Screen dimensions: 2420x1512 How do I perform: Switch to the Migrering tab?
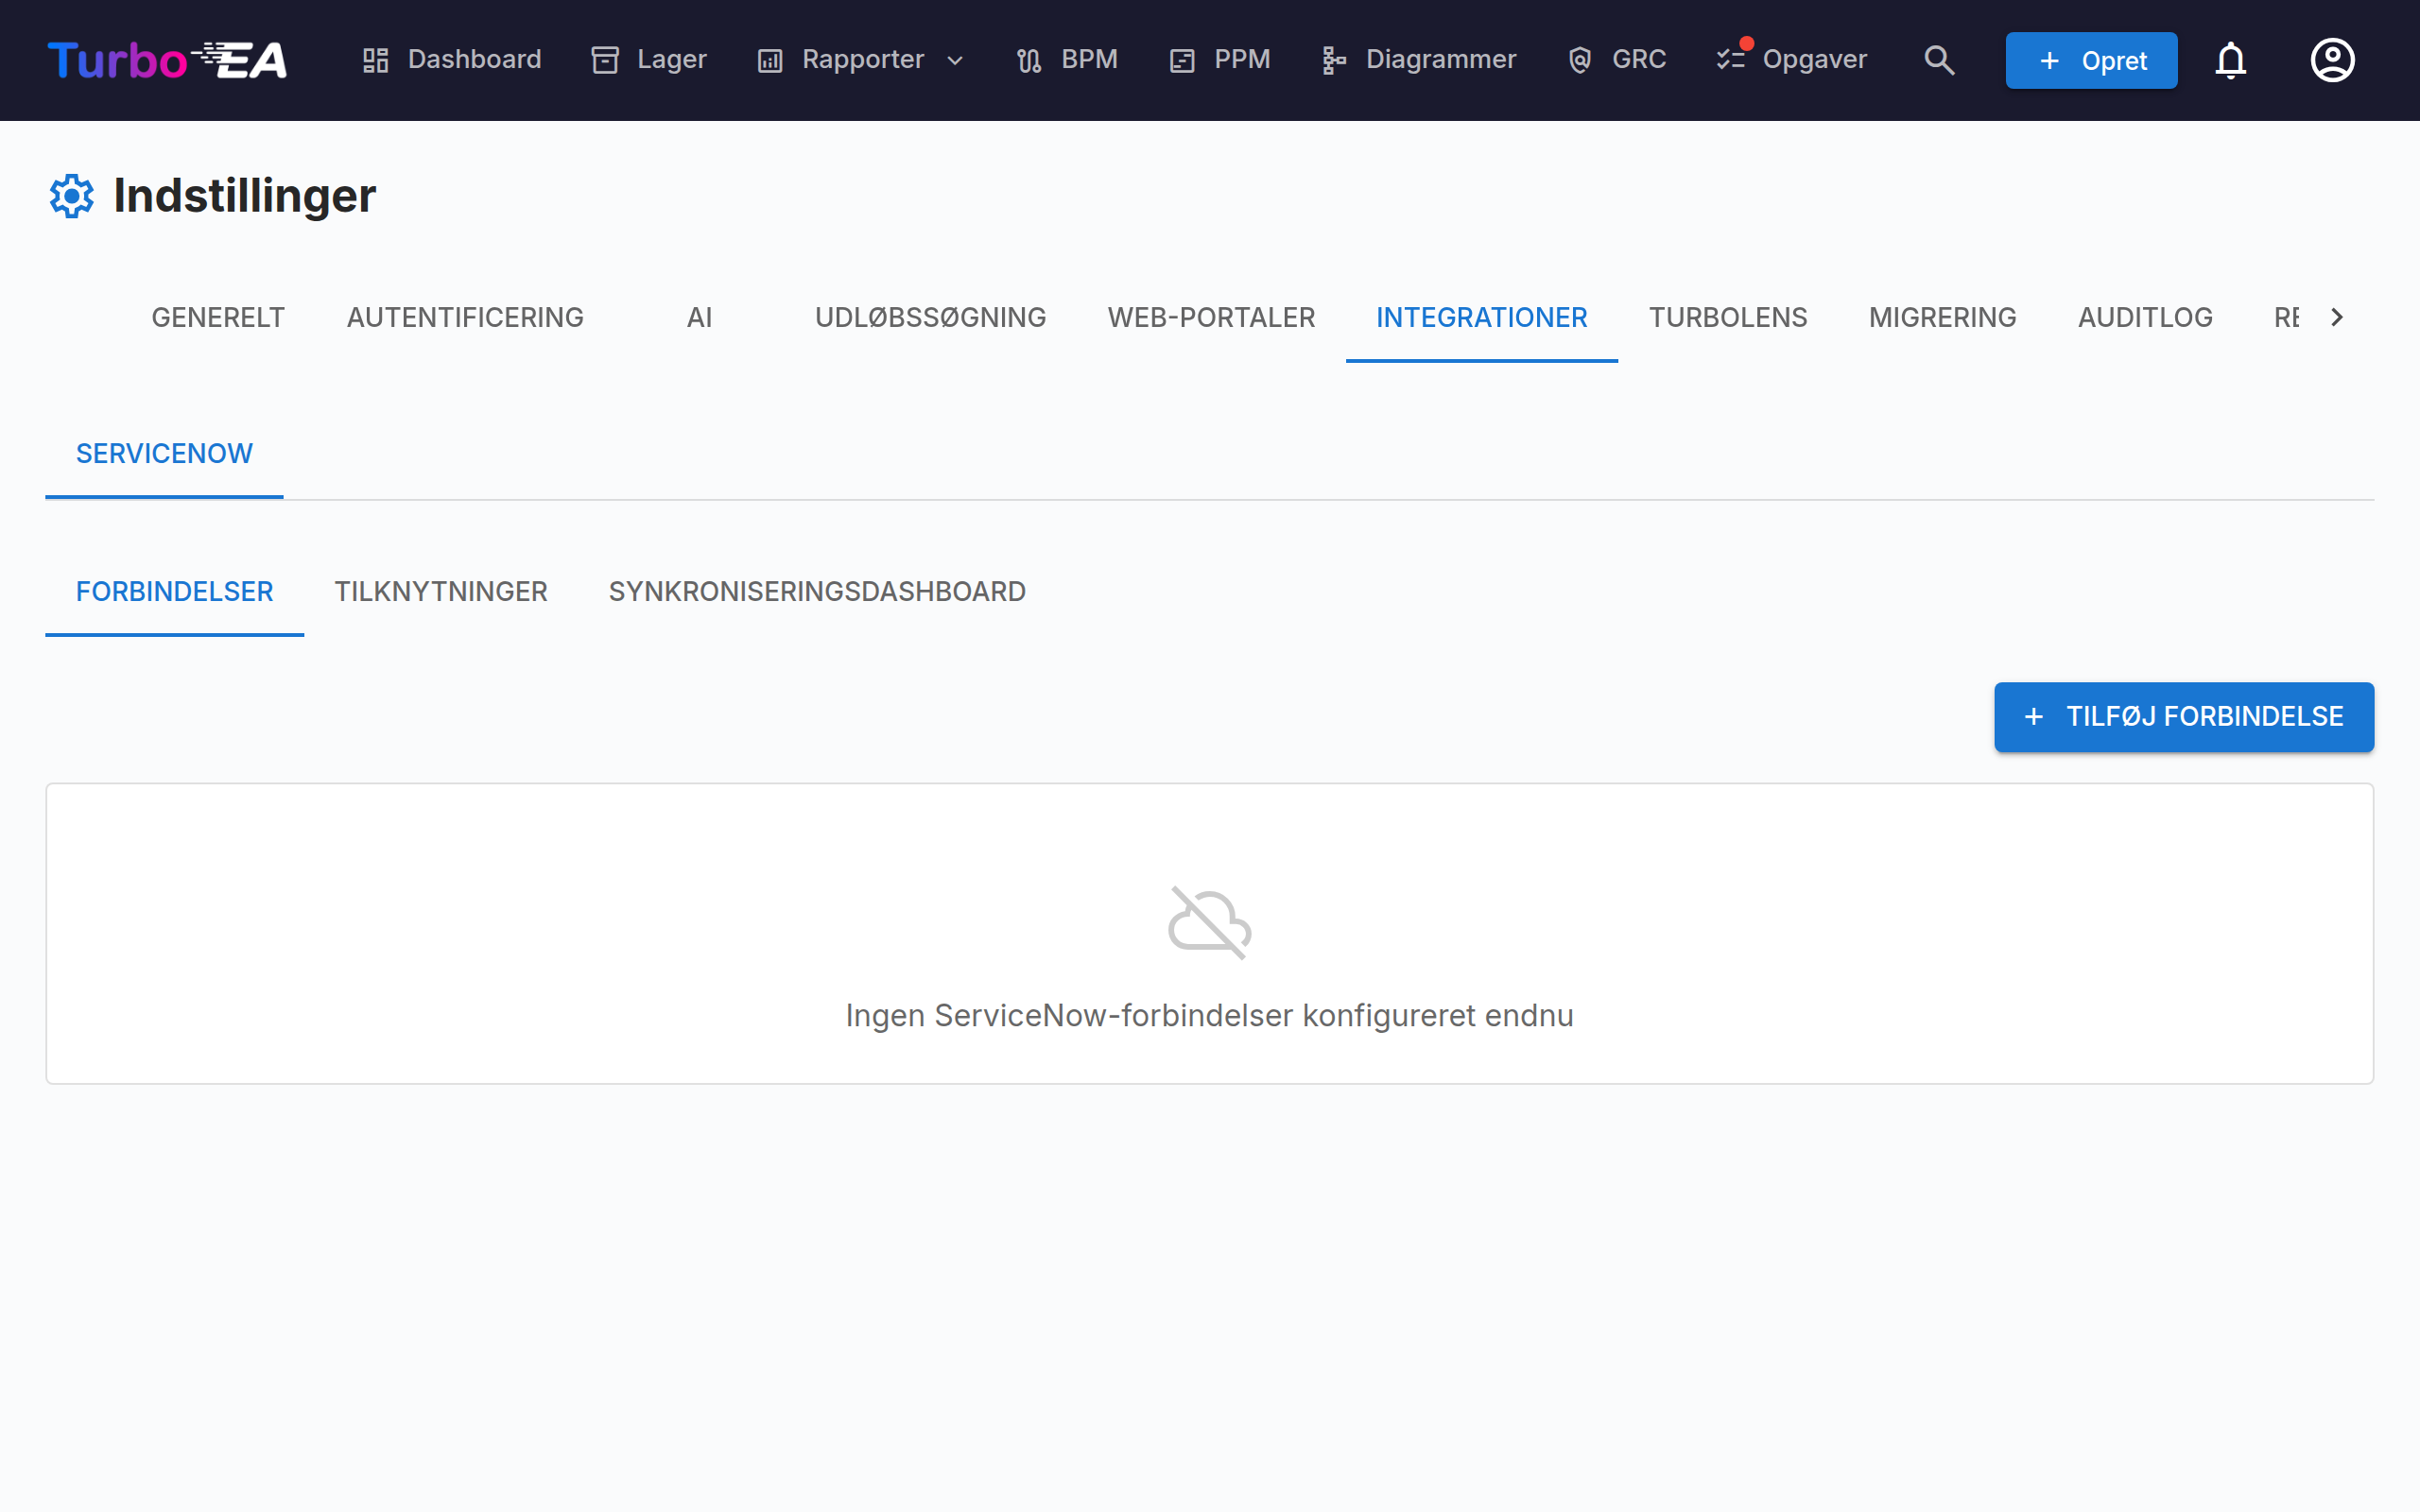coord(1942,317)
